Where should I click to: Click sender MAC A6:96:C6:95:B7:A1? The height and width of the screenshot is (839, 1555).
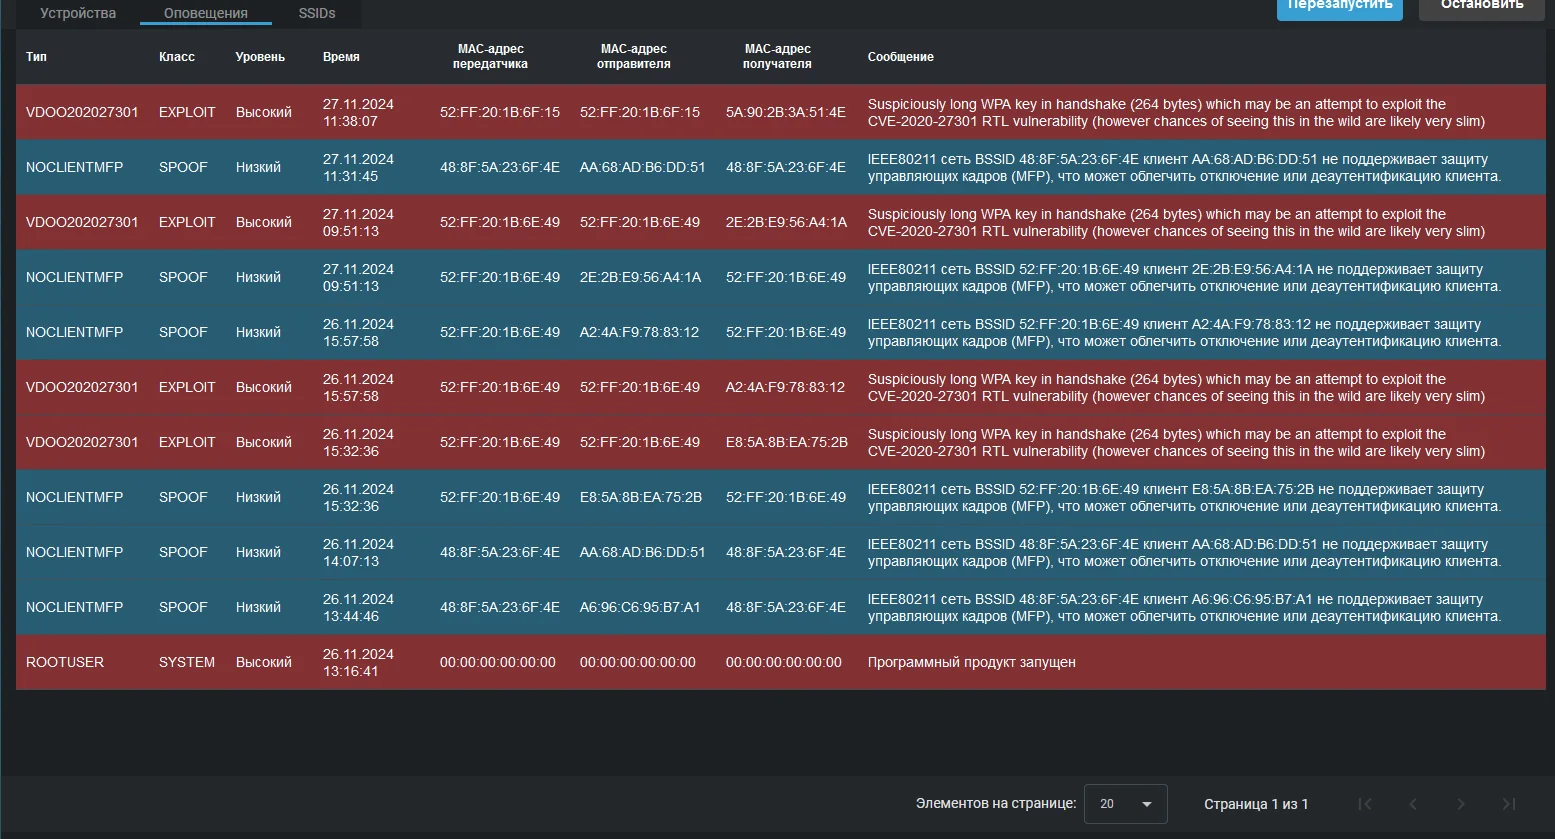pos(640,607)
